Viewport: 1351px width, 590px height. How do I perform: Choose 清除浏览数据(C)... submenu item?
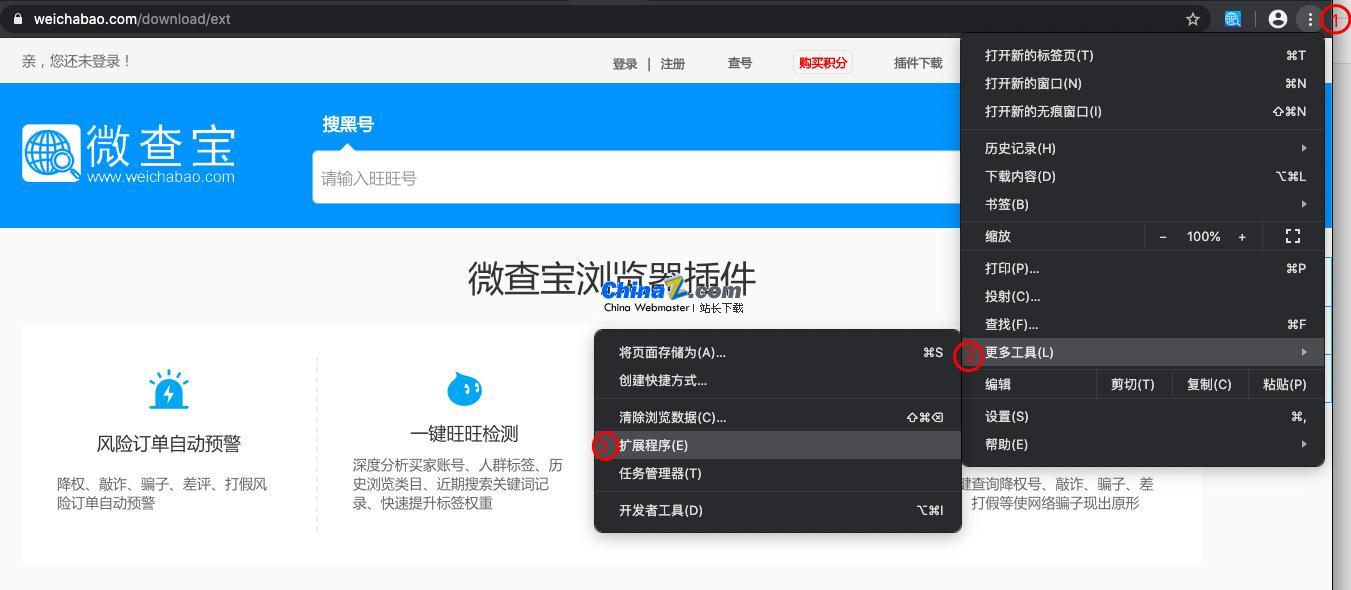coord(778,417)
